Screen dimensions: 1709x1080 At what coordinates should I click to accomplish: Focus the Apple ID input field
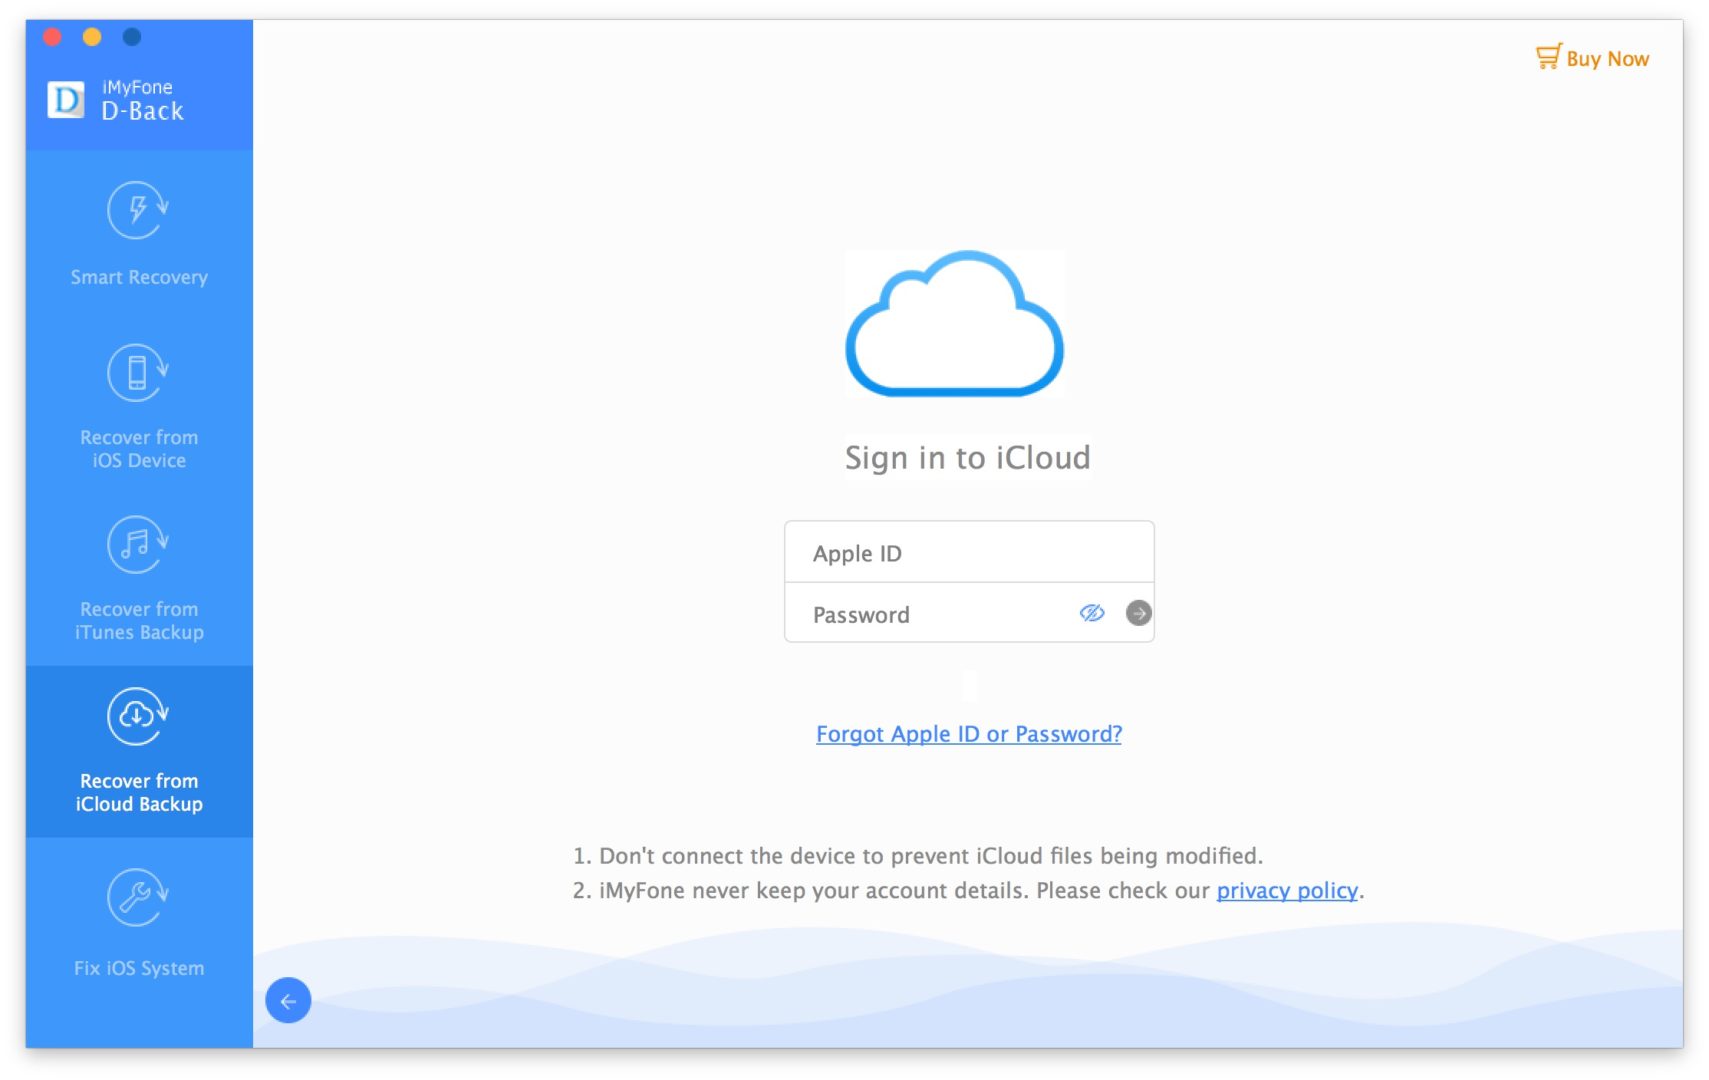(x=969, y=552)
